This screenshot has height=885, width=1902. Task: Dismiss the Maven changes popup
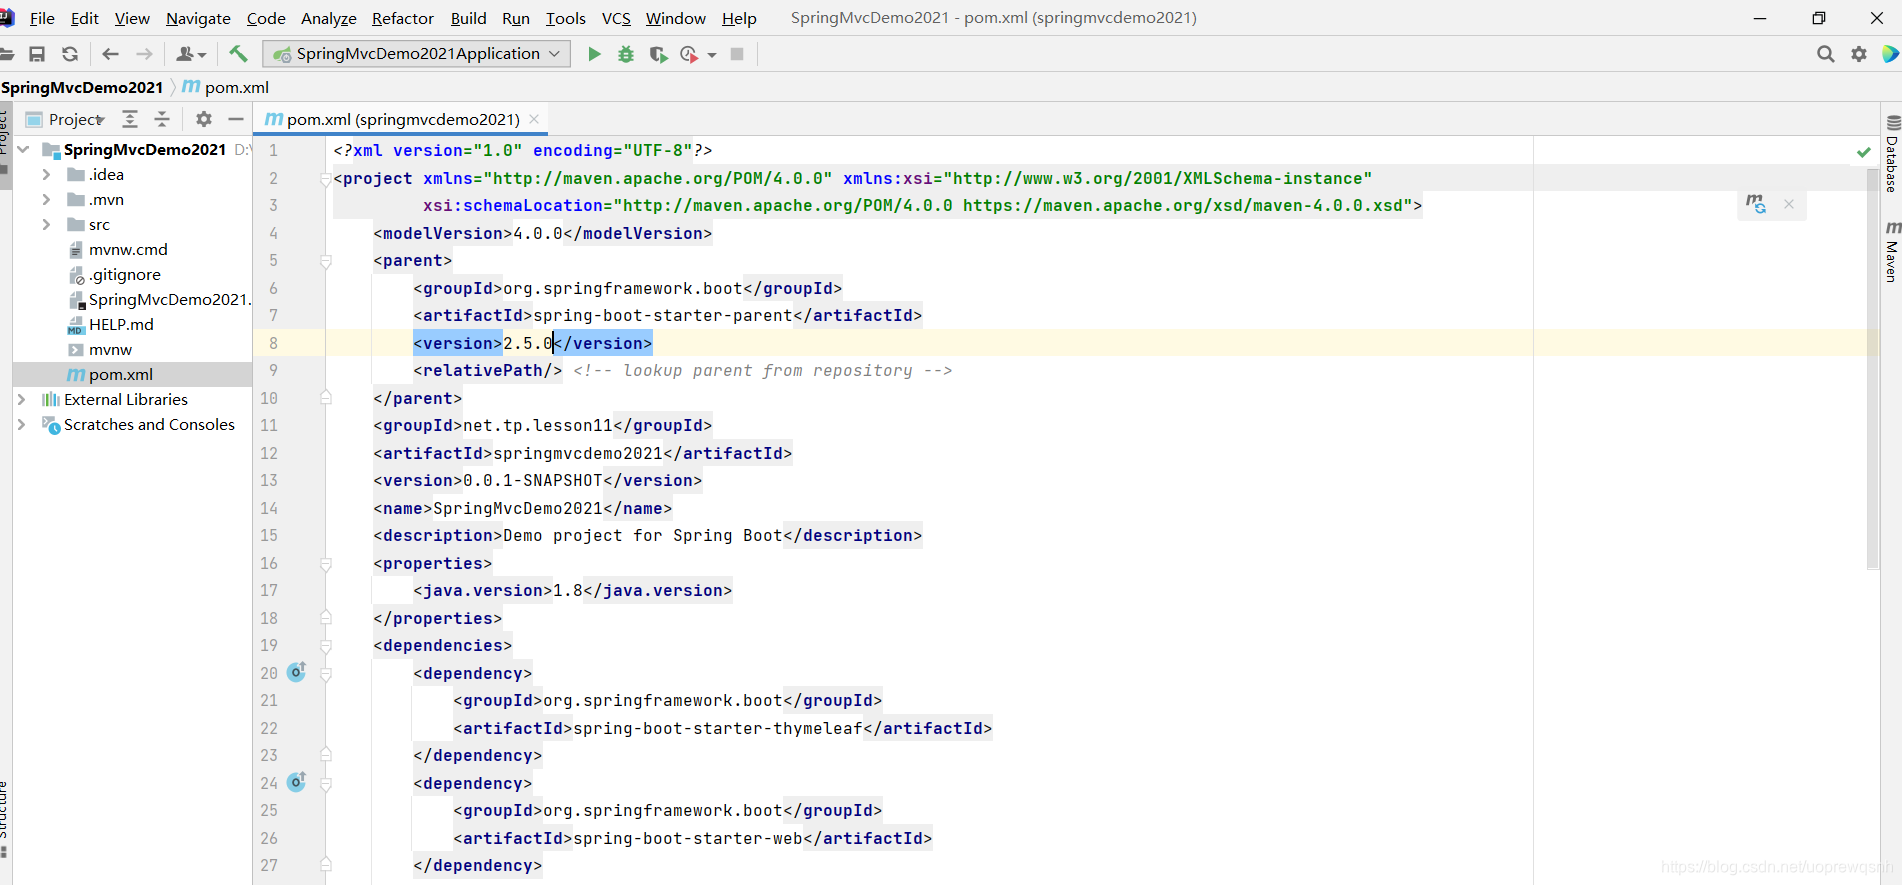click(1789, 204)
